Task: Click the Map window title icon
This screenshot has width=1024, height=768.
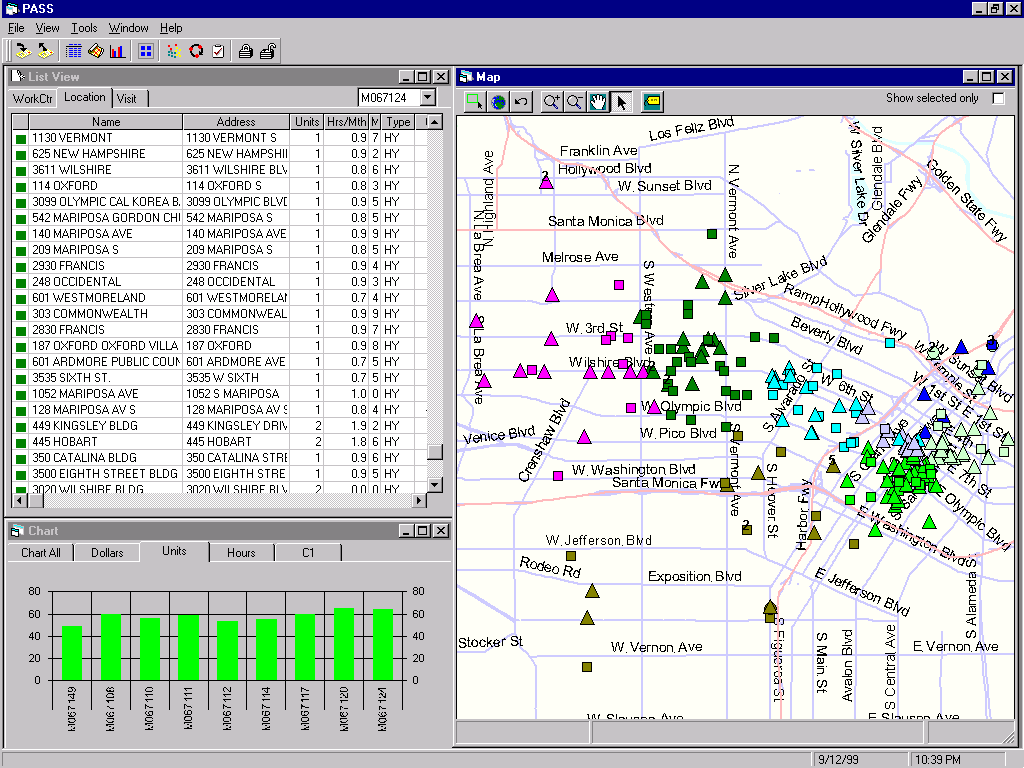Action: pos(466,76)
